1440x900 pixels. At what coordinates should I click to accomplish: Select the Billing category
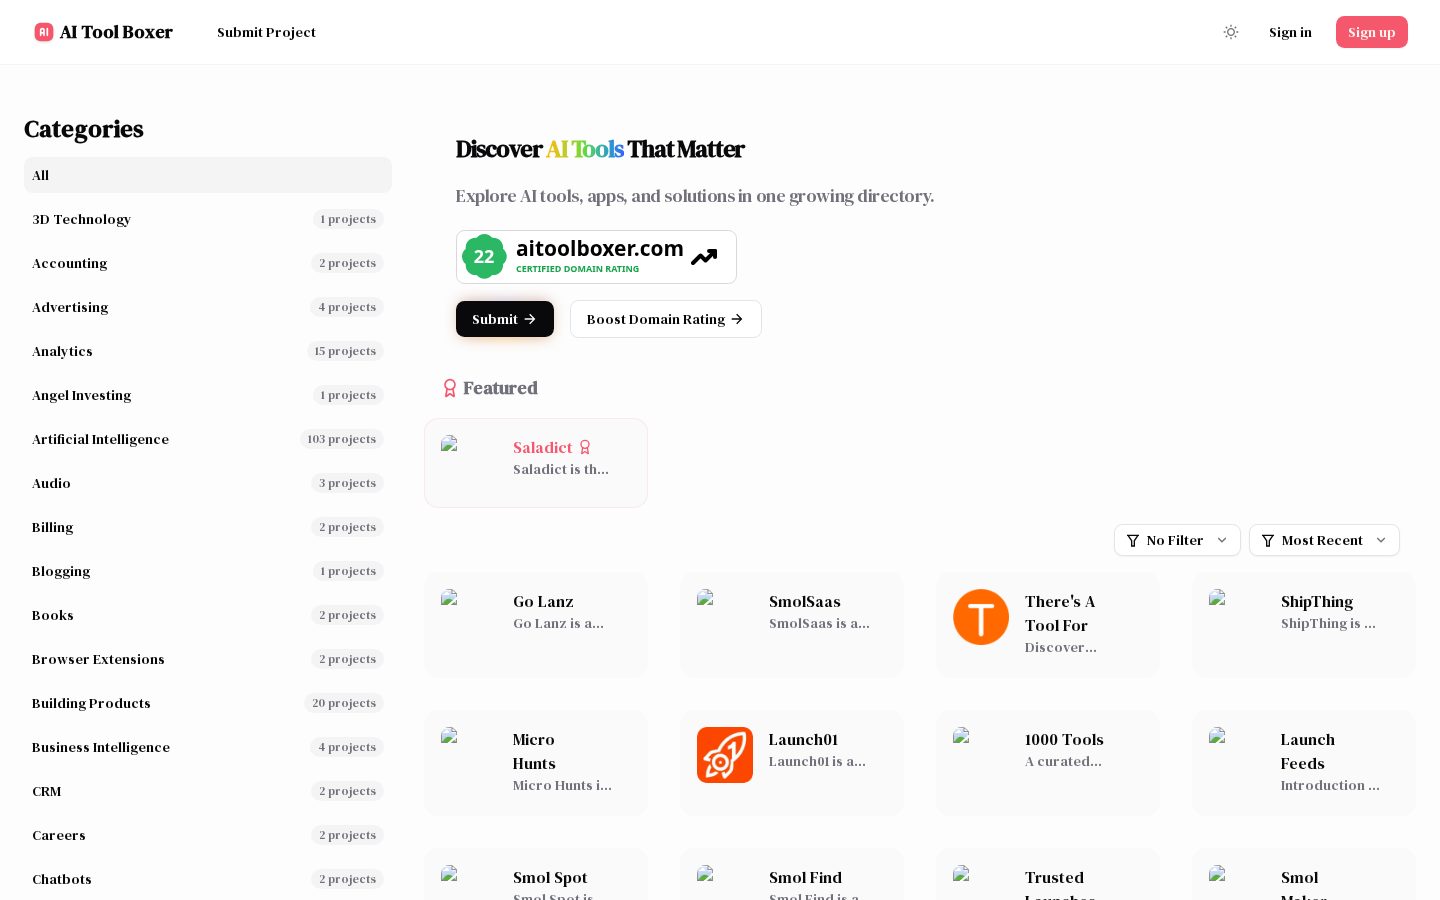coord(208,527)
